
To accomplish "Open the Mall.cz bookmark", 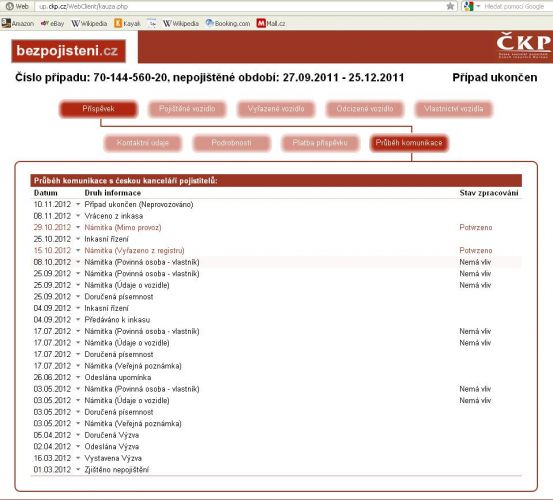I will [x=271, y=24].
